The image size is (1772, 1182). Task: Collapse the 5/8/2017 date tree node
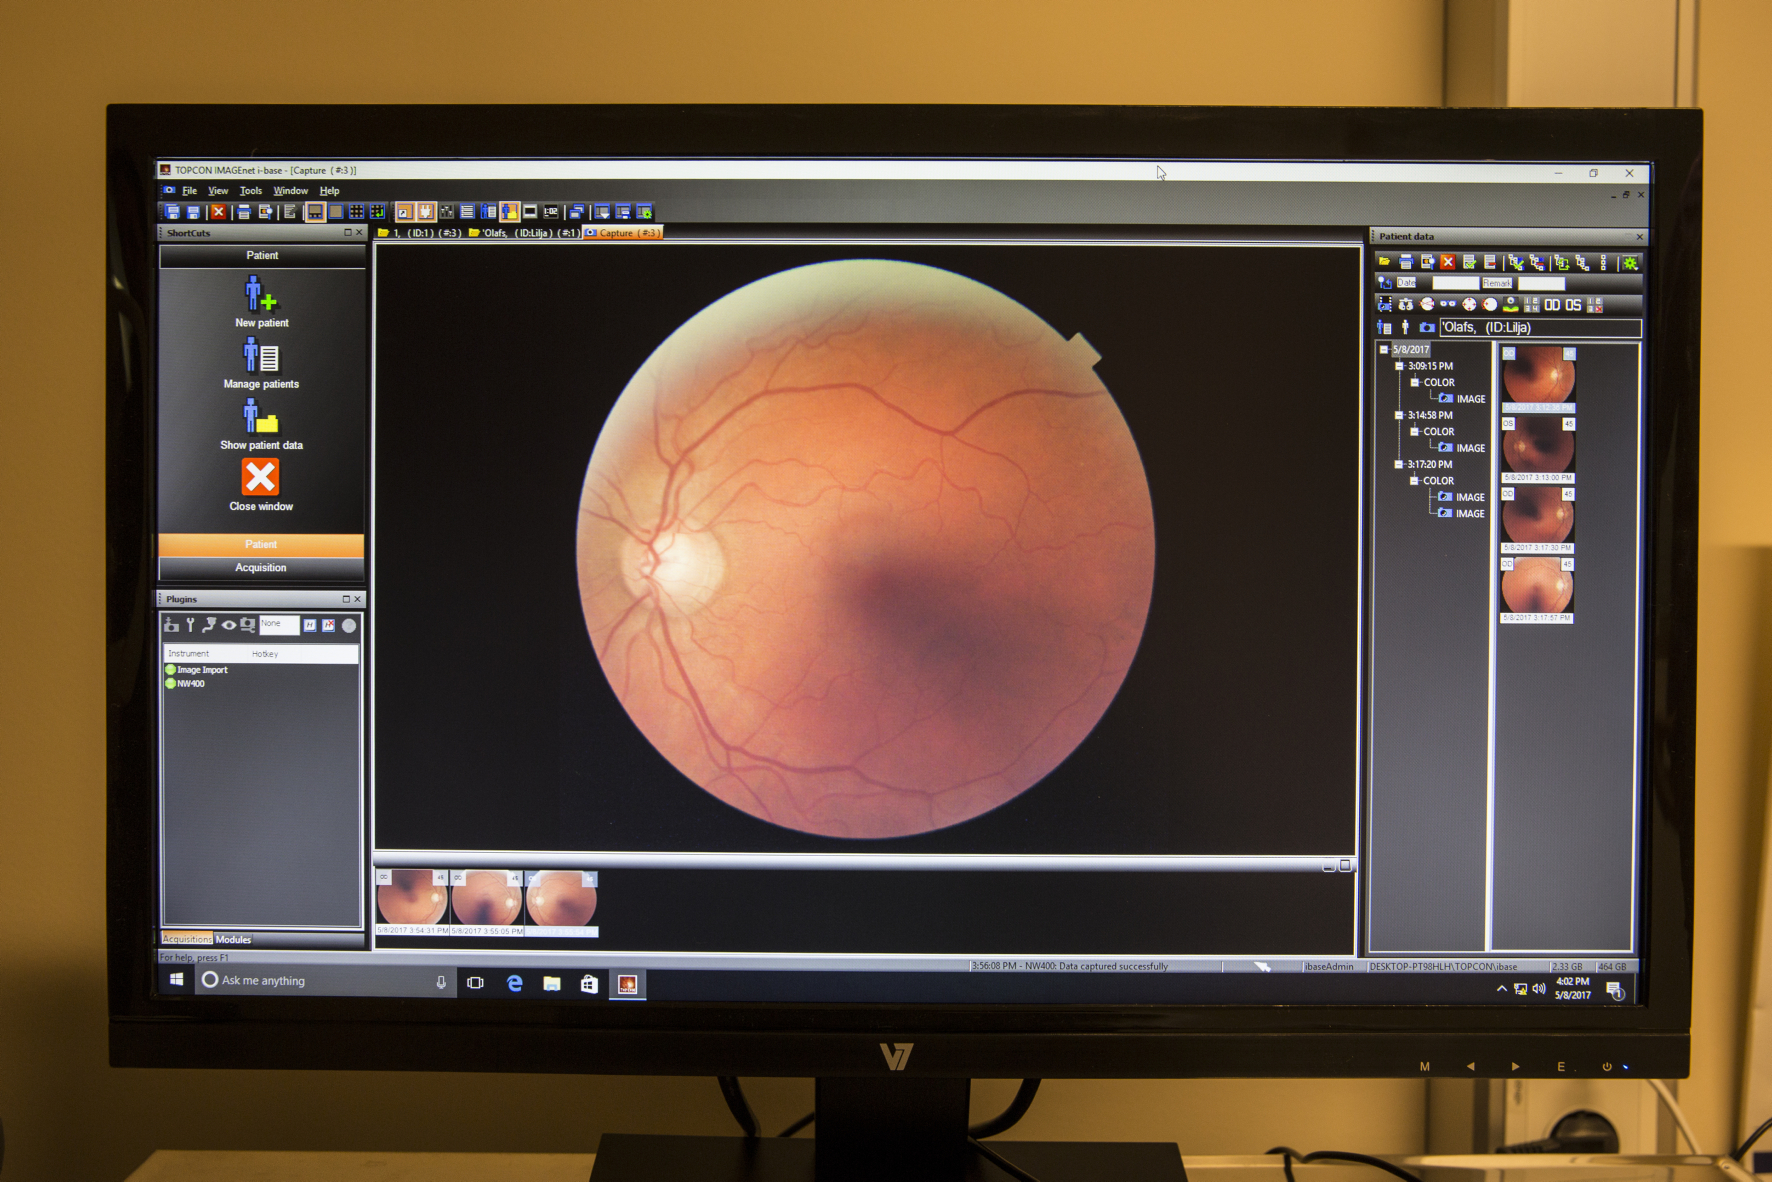(x=1384, y=350)
